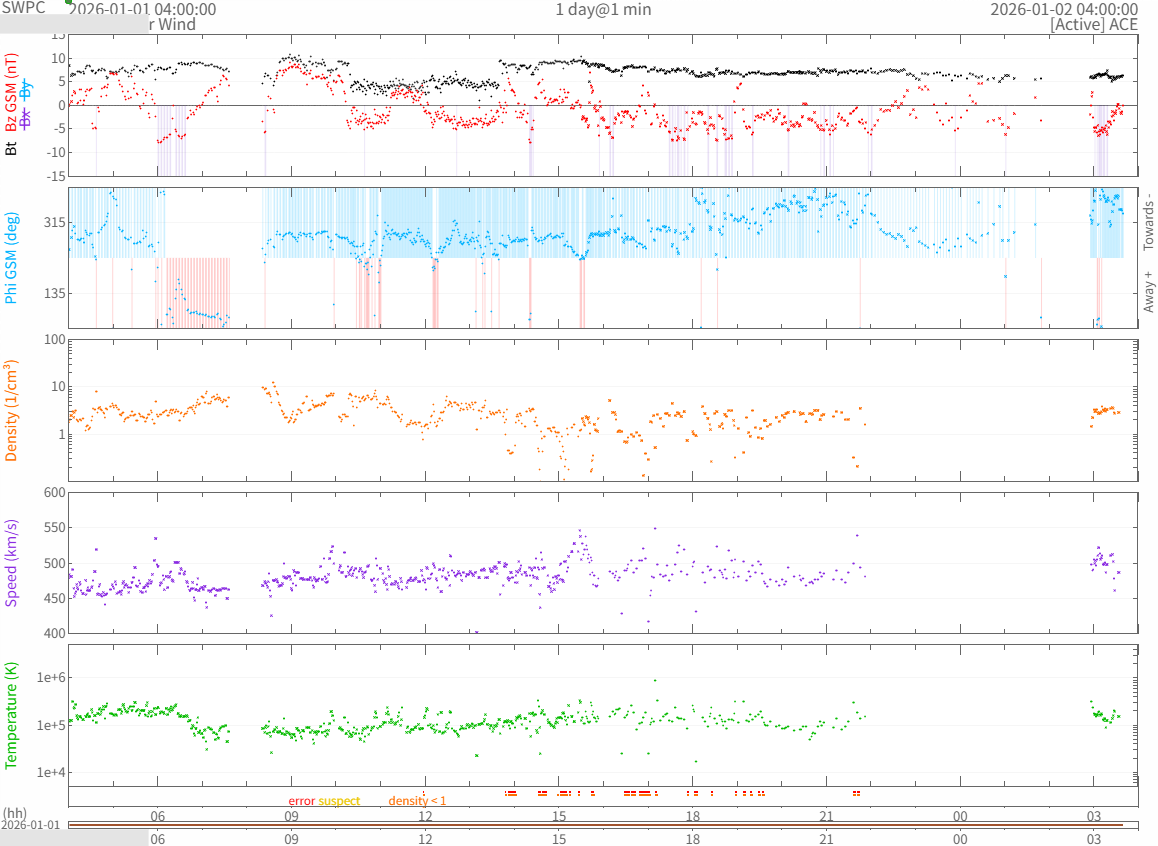Enable the struck-through By series
1158x846 pixels.
(x=27, y=89)
